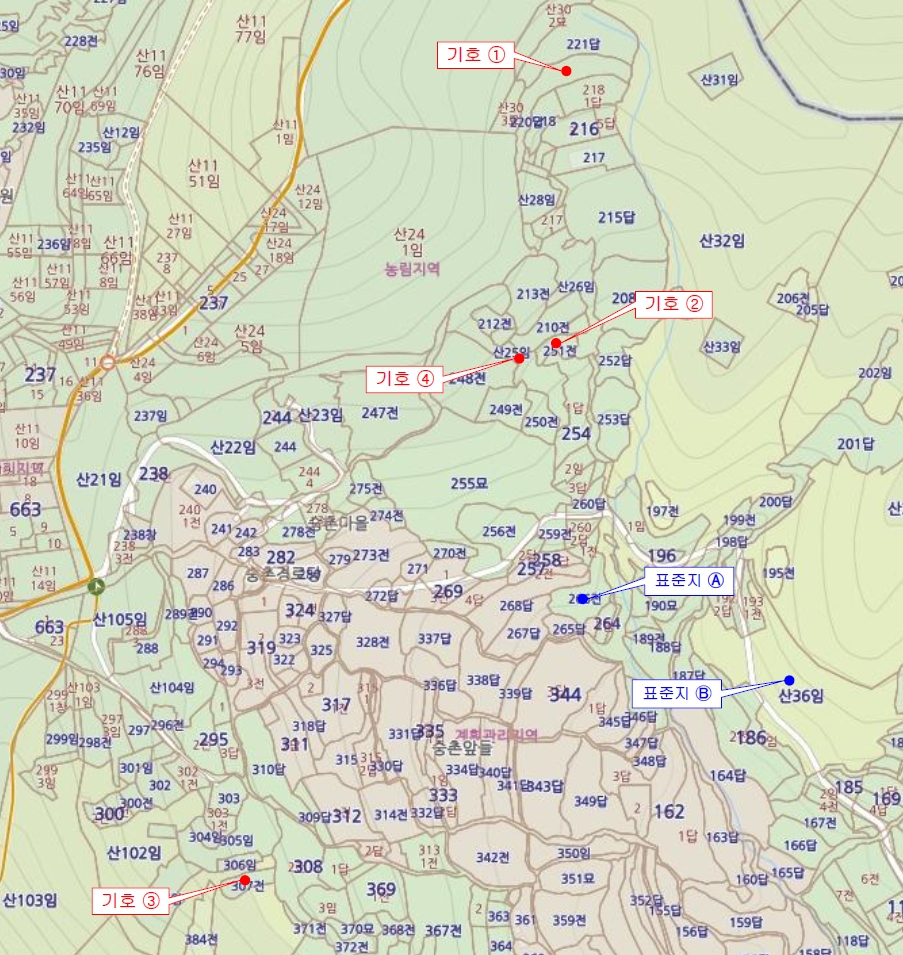Click parcel label 166답

coord(800,845)
